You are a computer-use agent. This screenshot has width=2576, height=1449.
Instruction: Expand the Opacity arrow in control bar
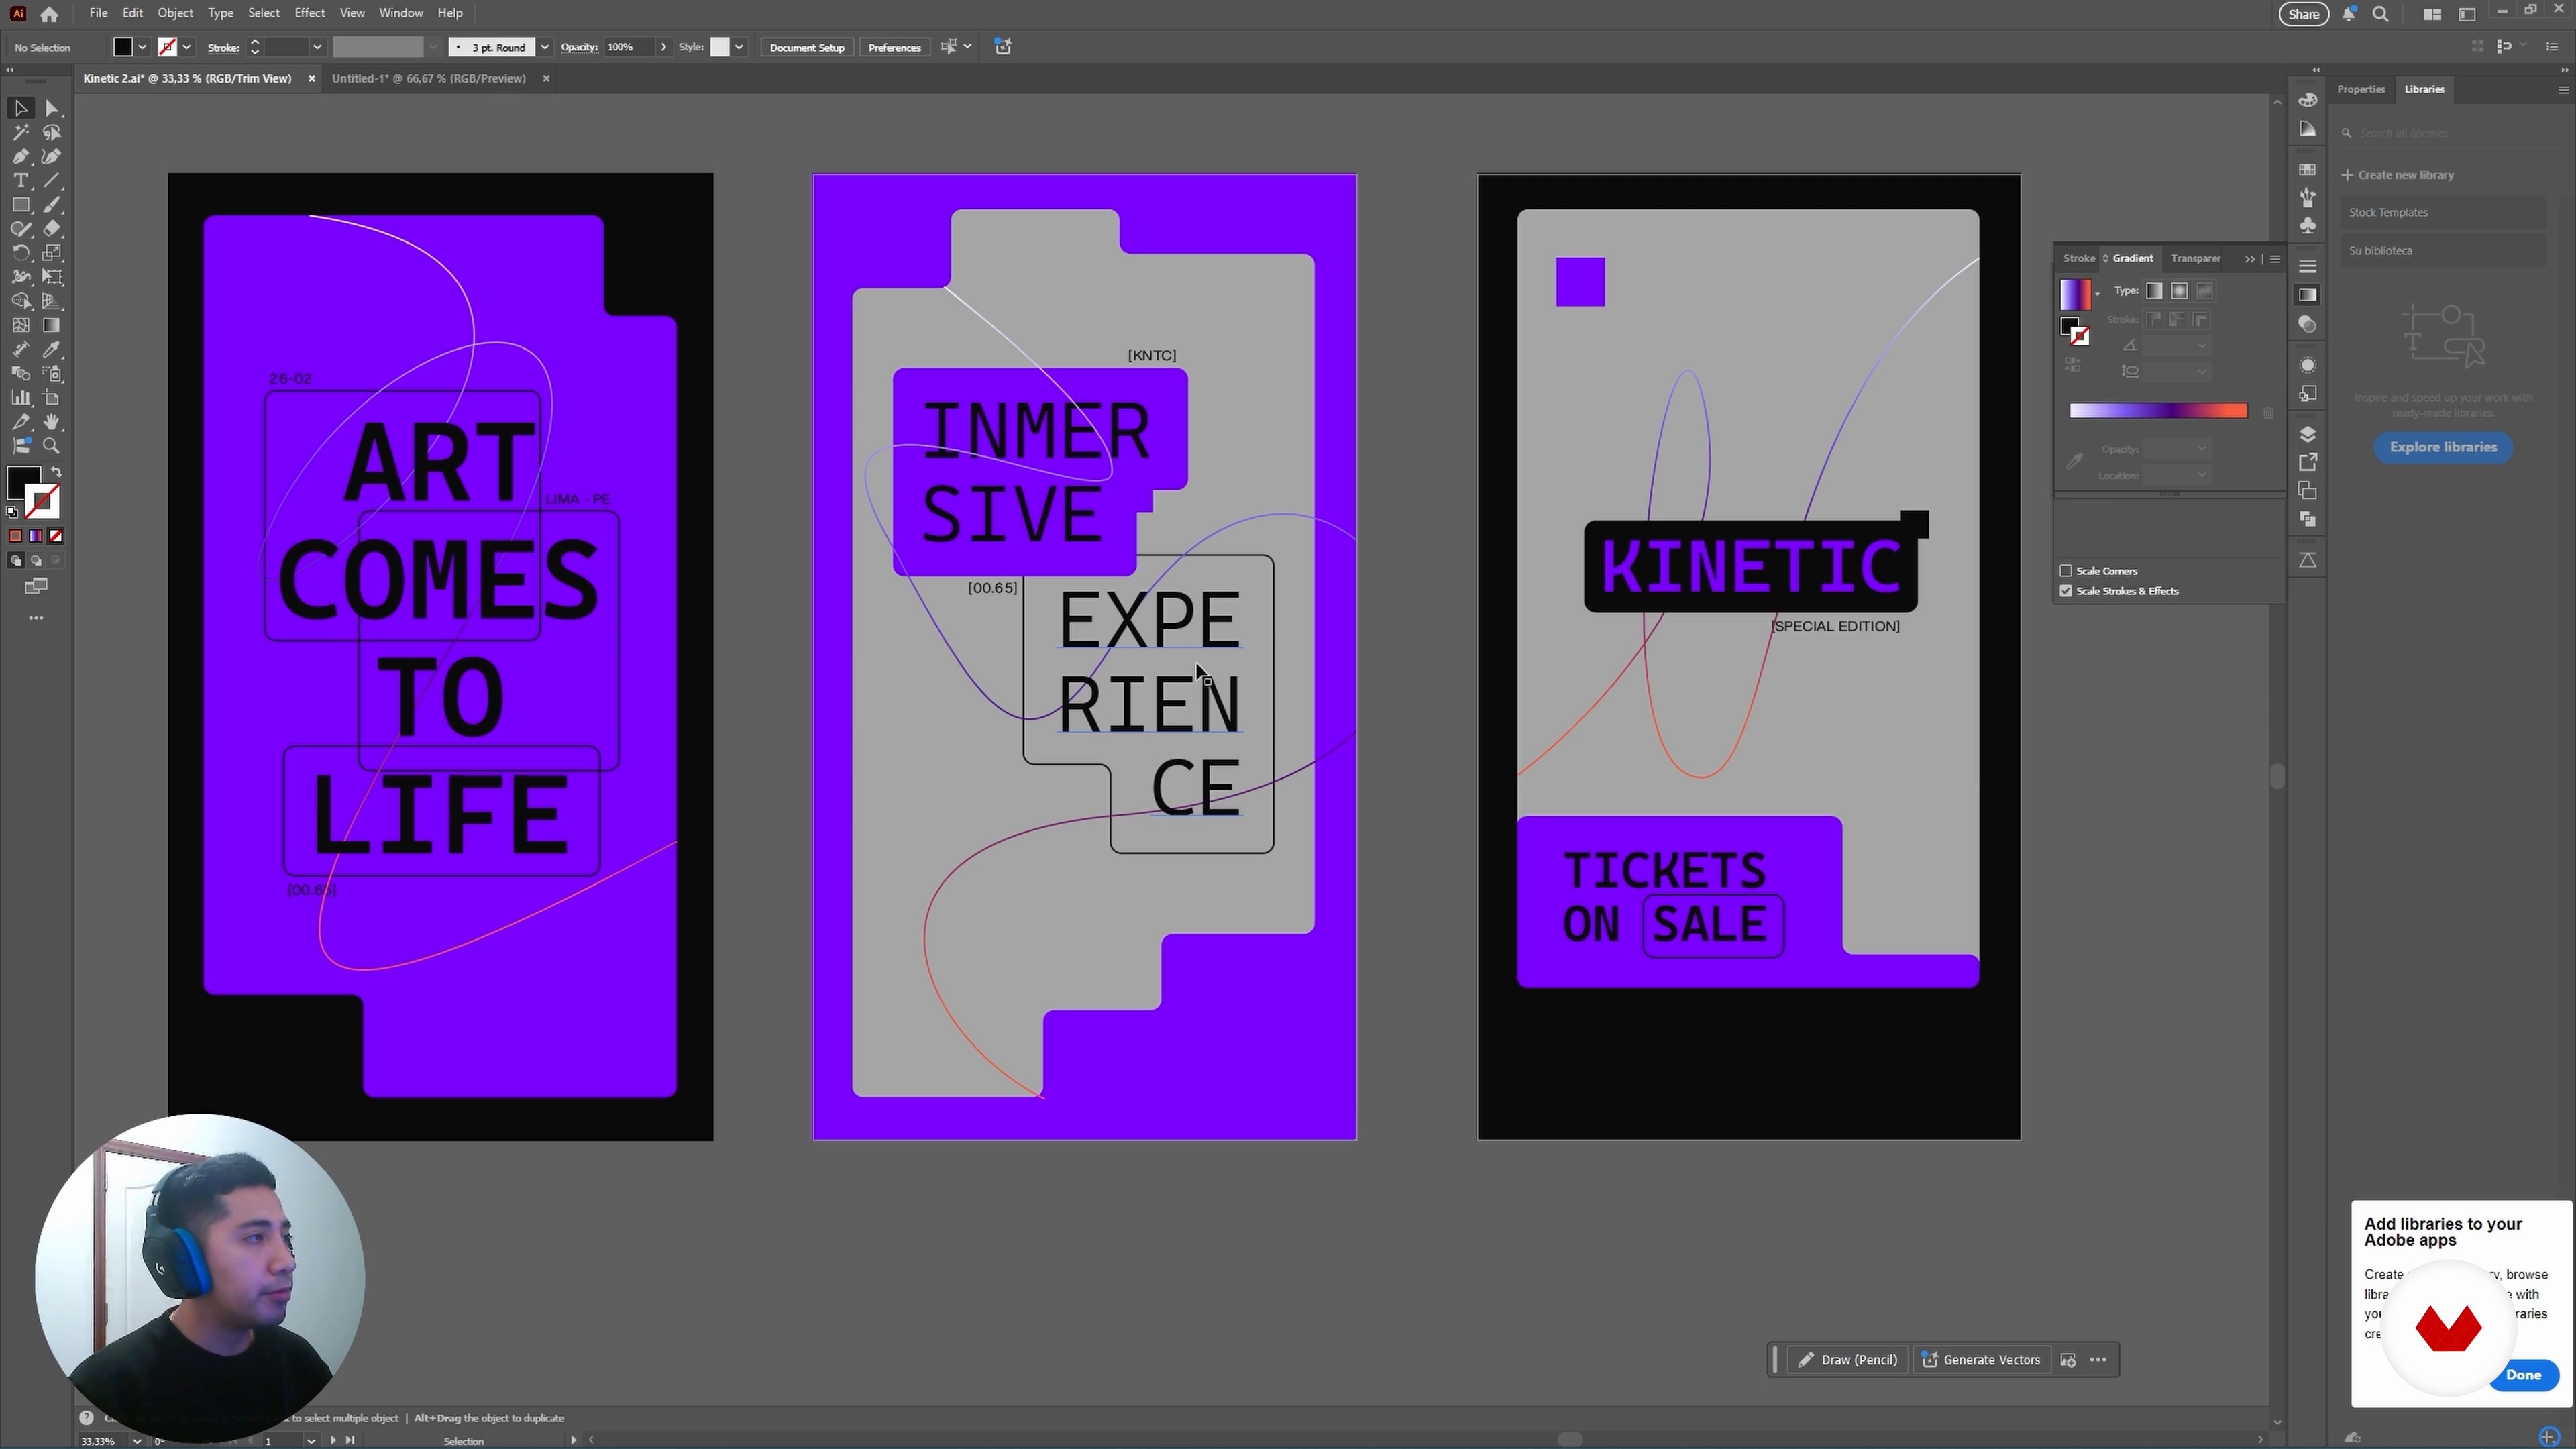pyautogui.click(x=663, y=47)
